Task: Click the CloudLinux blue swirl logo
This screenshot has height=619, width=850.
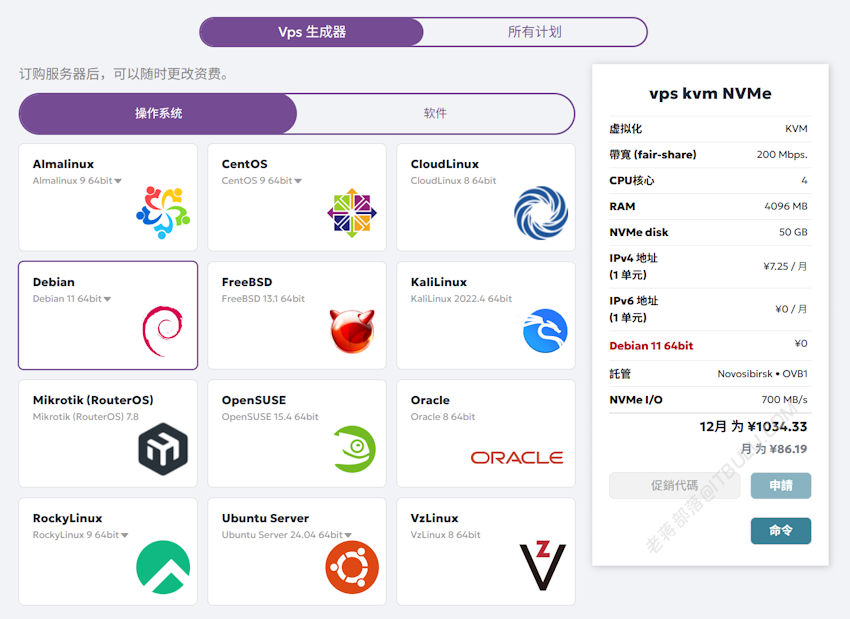Action: pyautogui.click(x=541, y=212)
